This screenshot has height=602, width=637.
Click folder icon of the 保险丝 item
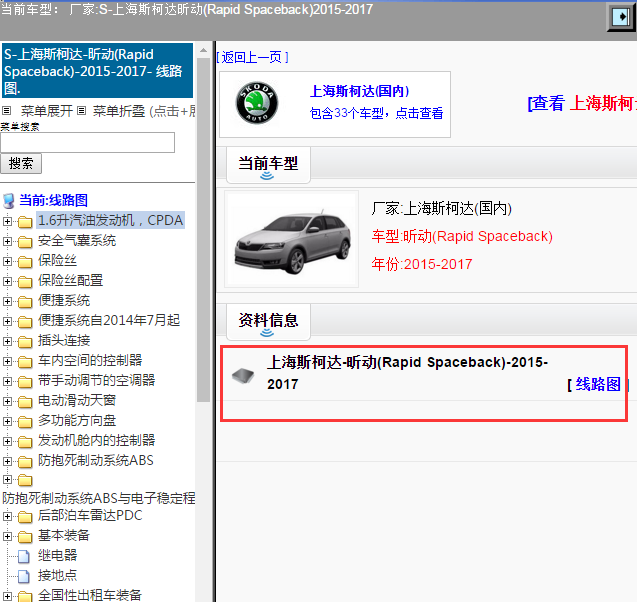click(25, 262)
